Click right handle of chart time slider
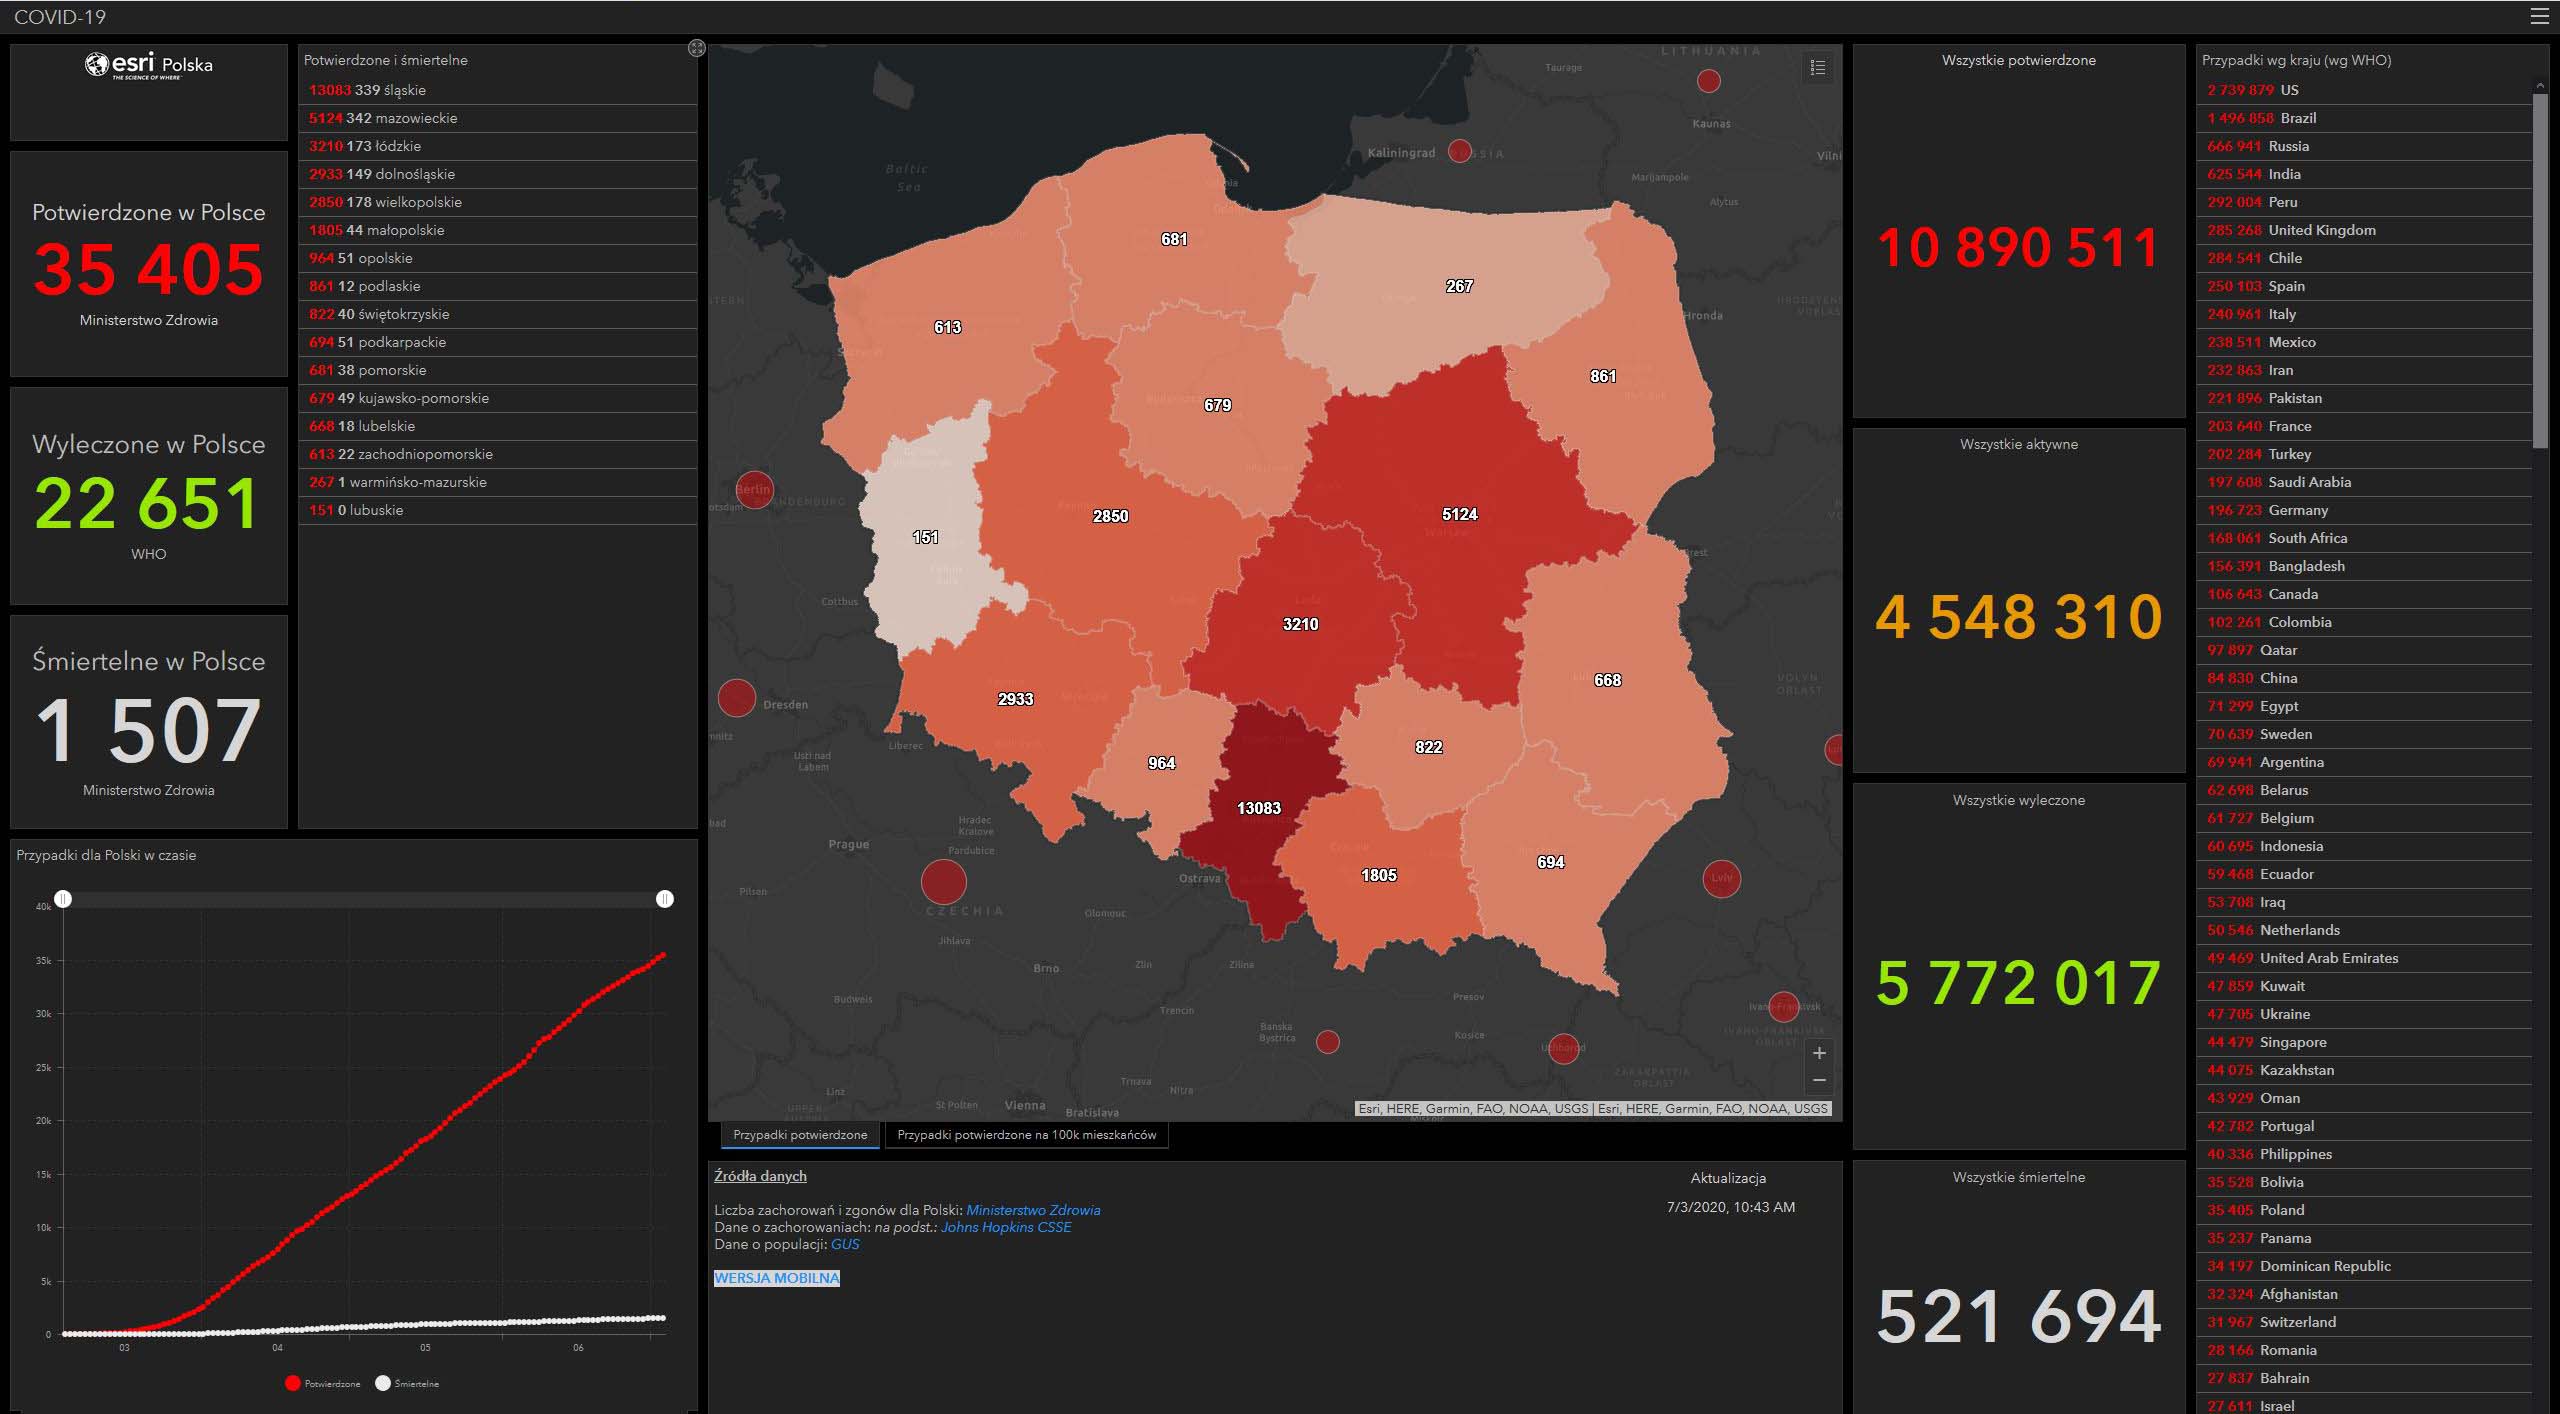 [x=665, y=899]
